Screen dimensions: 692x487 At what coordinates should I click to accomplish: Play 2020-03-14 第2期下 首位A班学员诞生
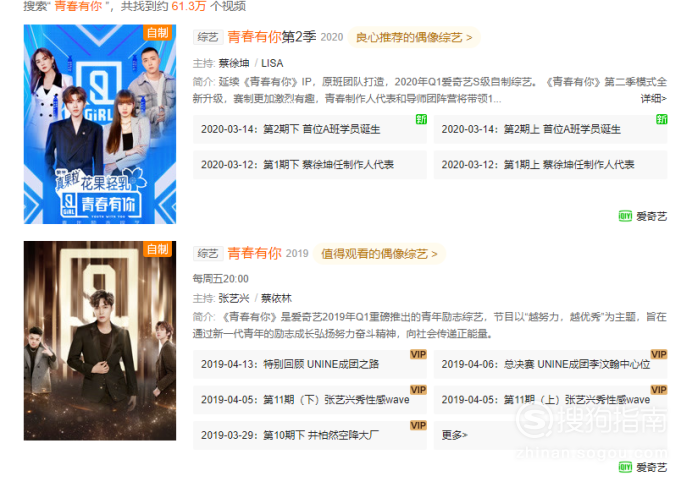point(310,129)
